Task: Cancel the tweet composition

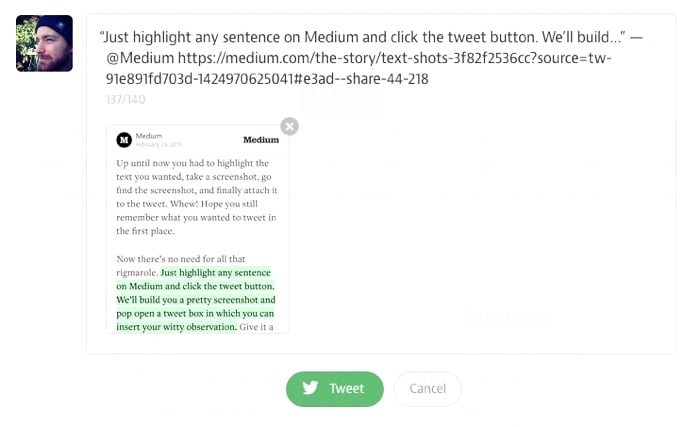Action: (427, 389)
